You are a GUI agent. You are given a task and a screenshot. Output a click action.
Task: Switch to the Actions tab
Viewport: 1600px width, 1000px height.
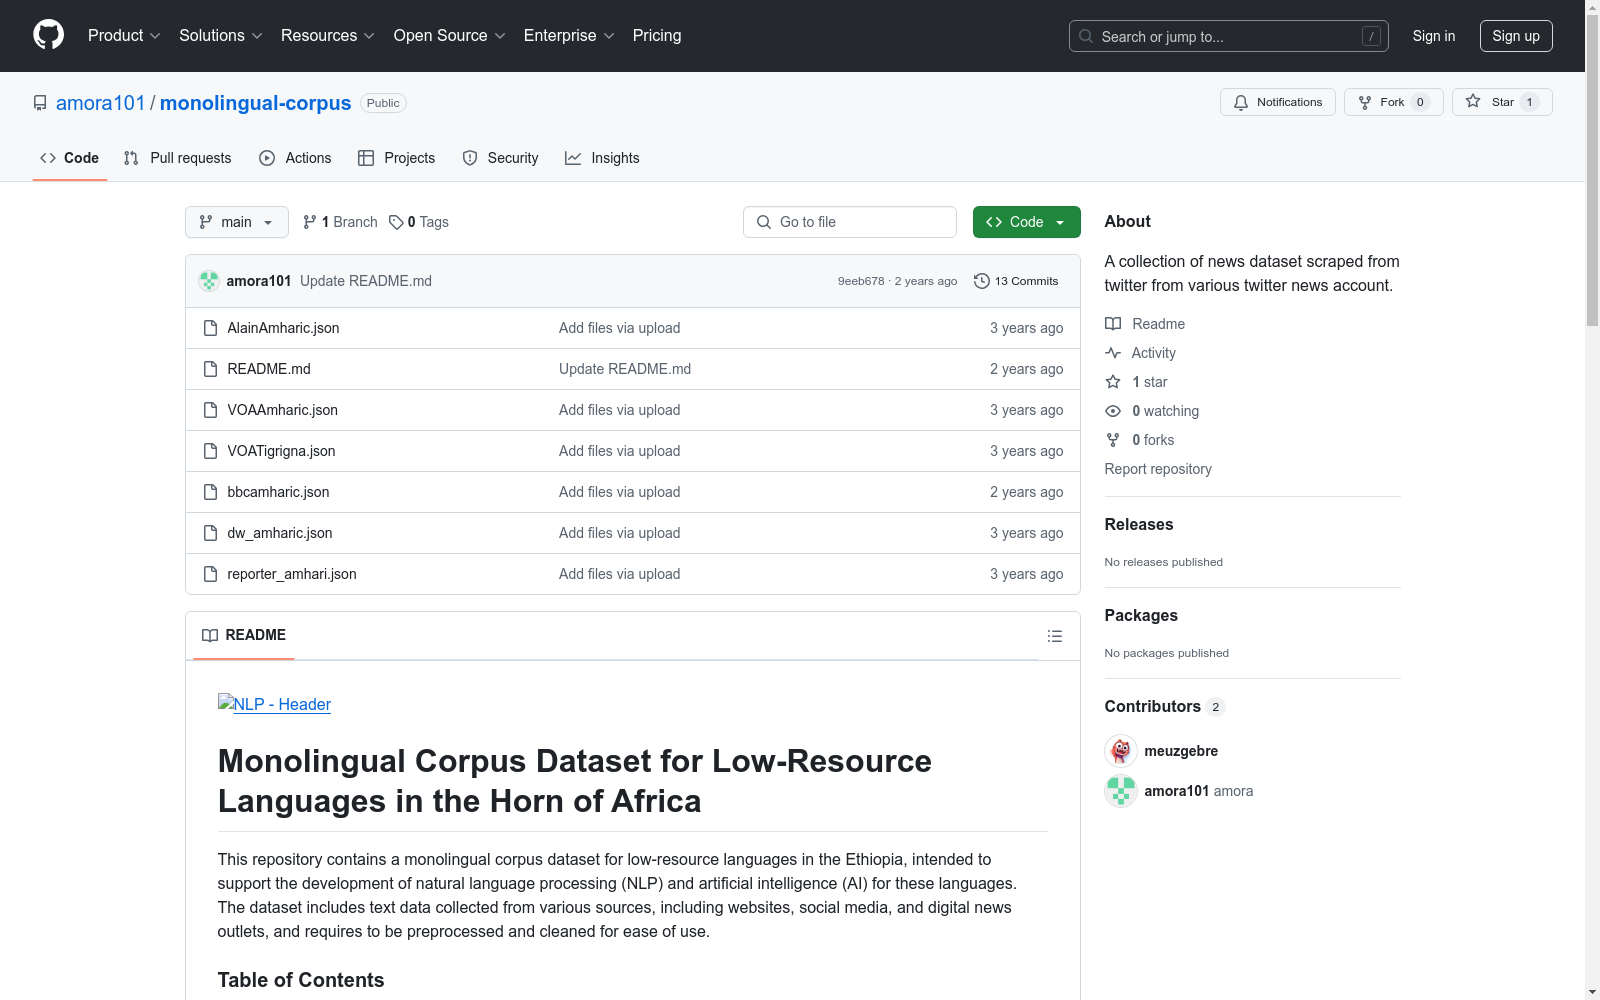coord(295,158)
